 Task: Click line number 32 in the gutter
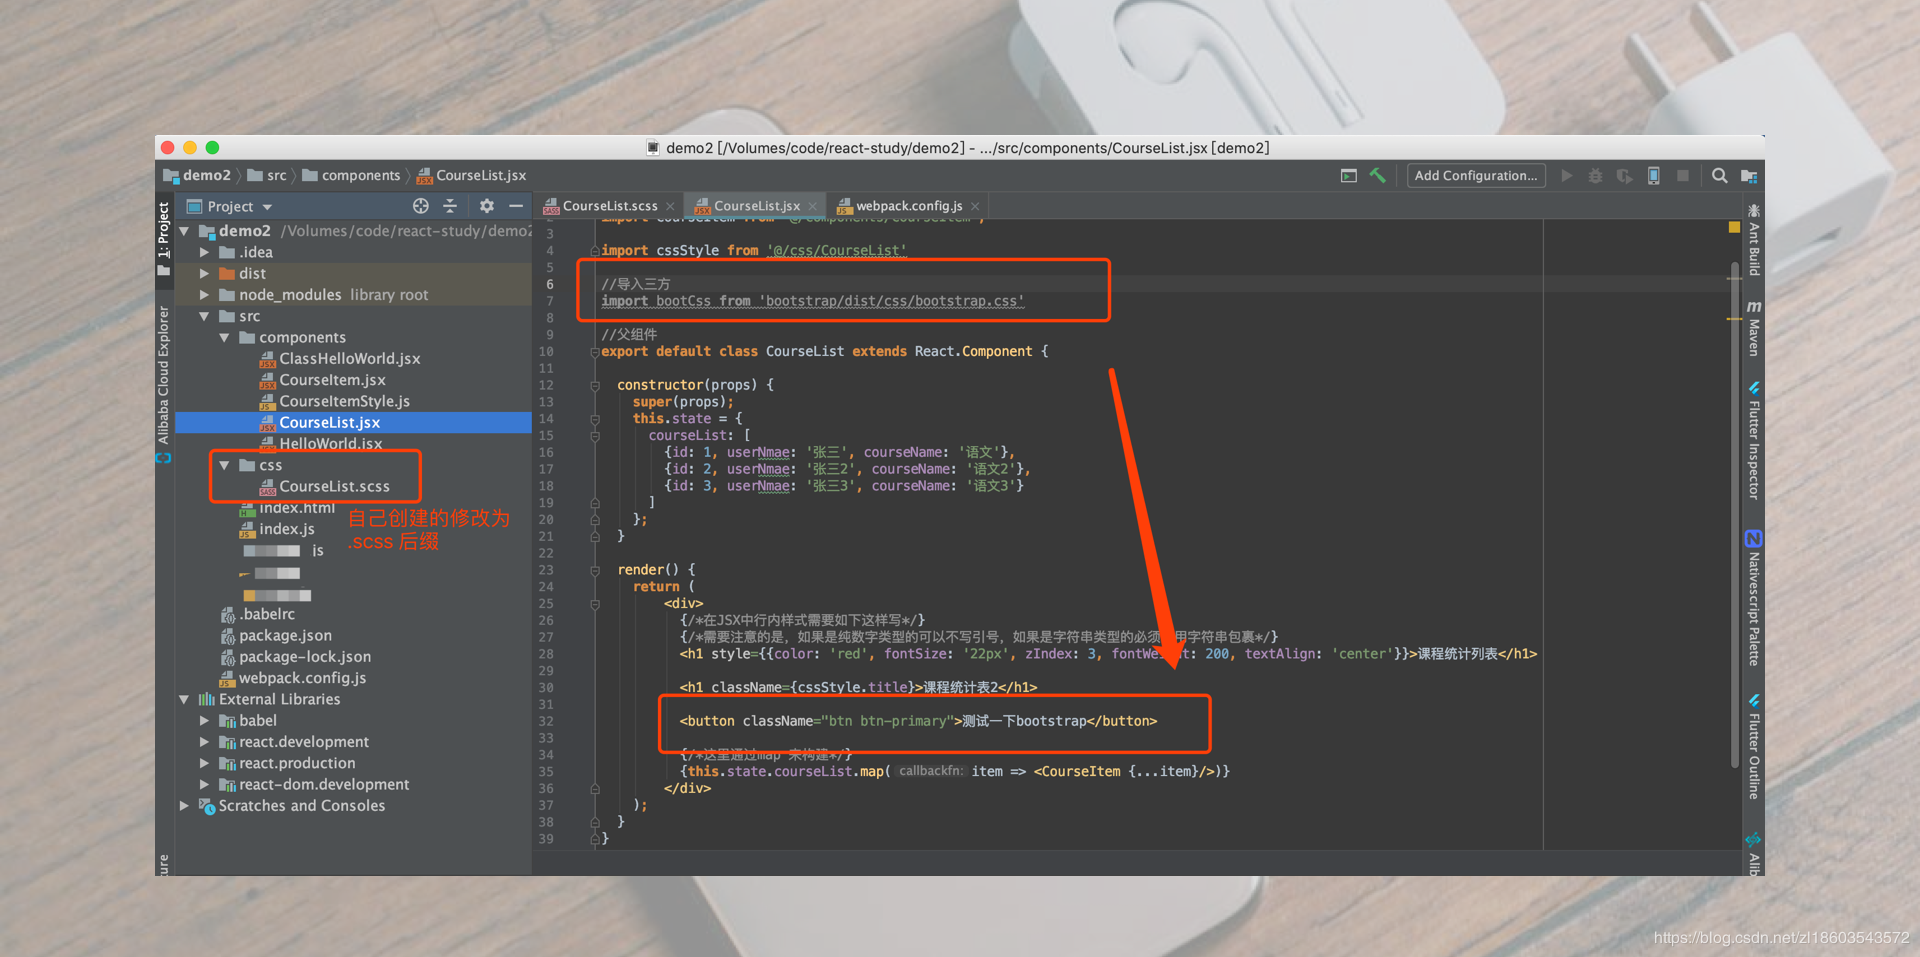pos(546,722)
